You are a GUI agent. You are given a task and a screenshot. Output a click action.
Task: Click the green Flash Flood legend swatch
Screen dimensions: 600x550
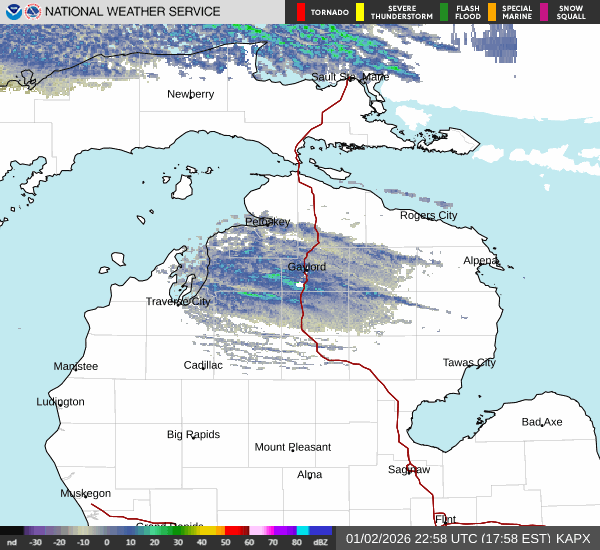click(444, 12)
